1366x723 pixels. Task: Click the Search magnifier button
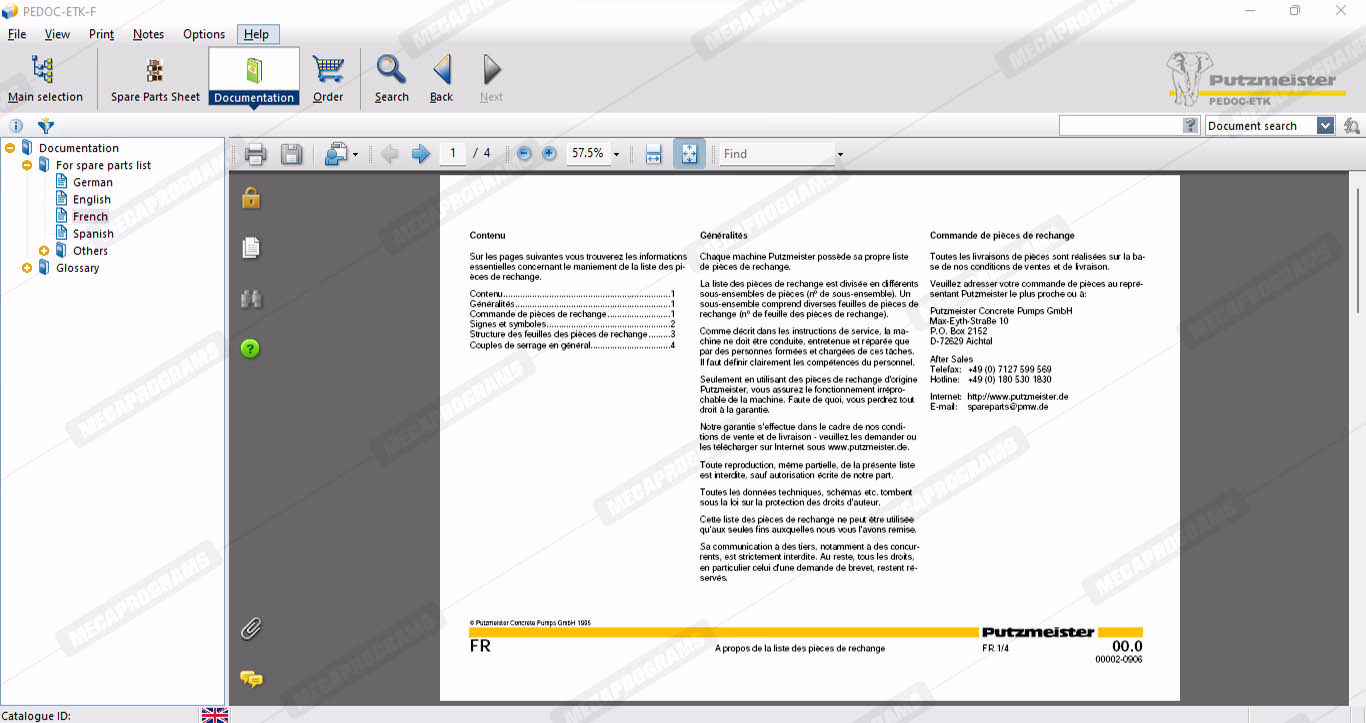coord(391,79)
